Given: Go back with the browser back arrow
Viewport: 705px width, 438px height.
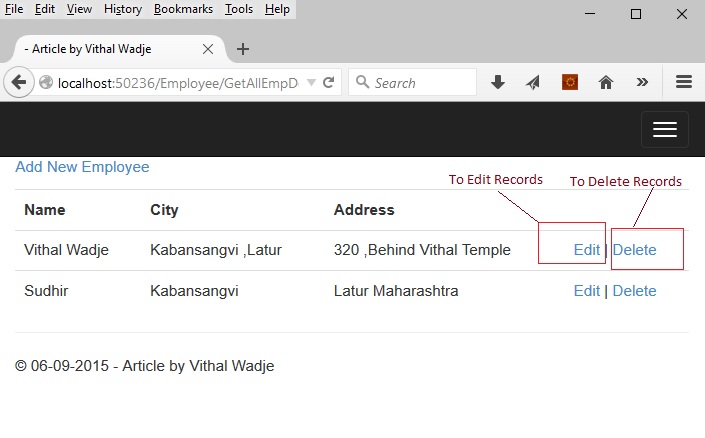Looking at the screenshot, I should (x=18, y=82).
